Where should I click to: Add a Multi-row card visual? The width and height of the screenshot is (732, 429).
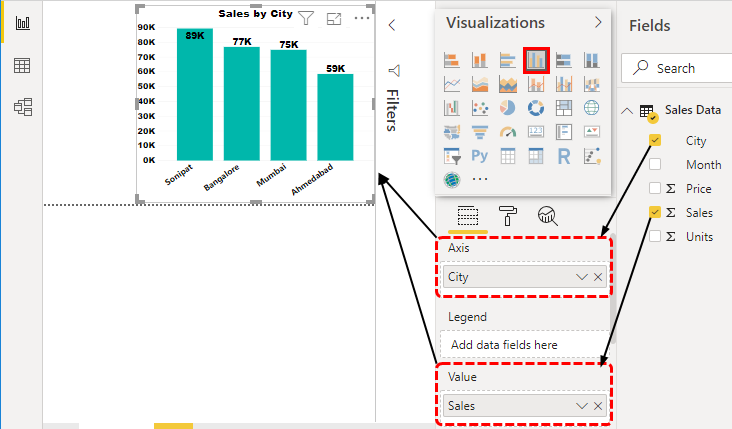coord(563,132)
